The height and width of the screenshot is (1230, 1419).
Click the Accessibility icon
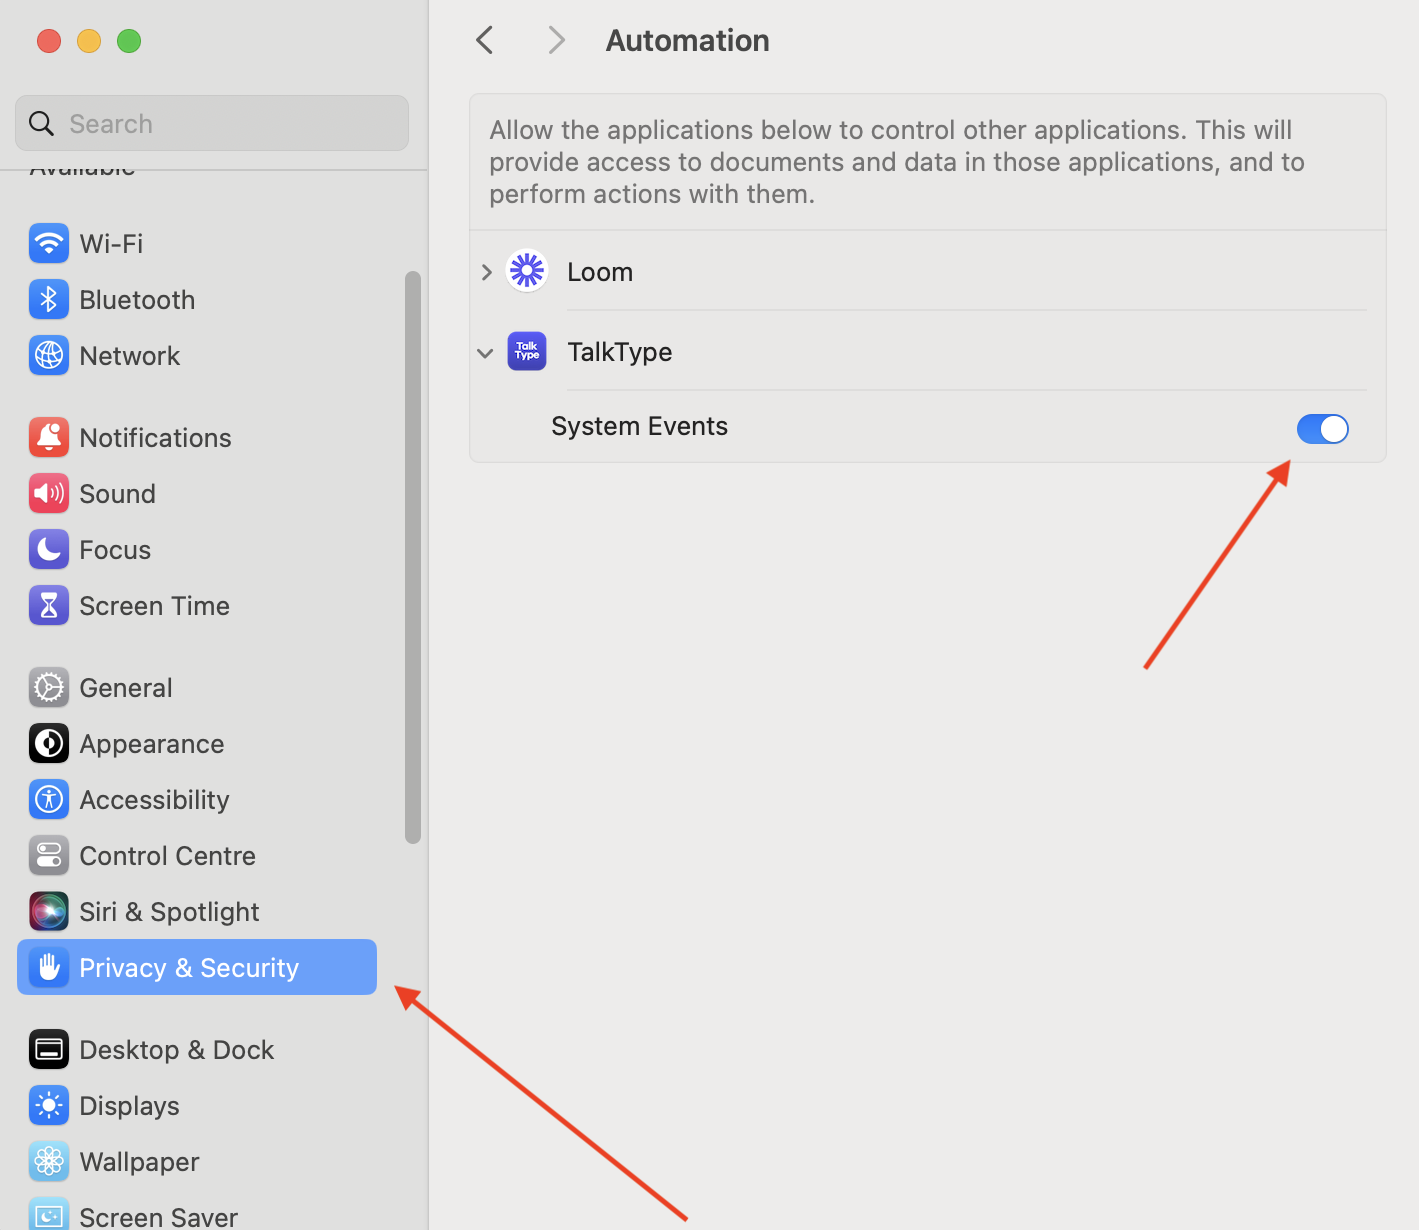click(x=49, y=799)
